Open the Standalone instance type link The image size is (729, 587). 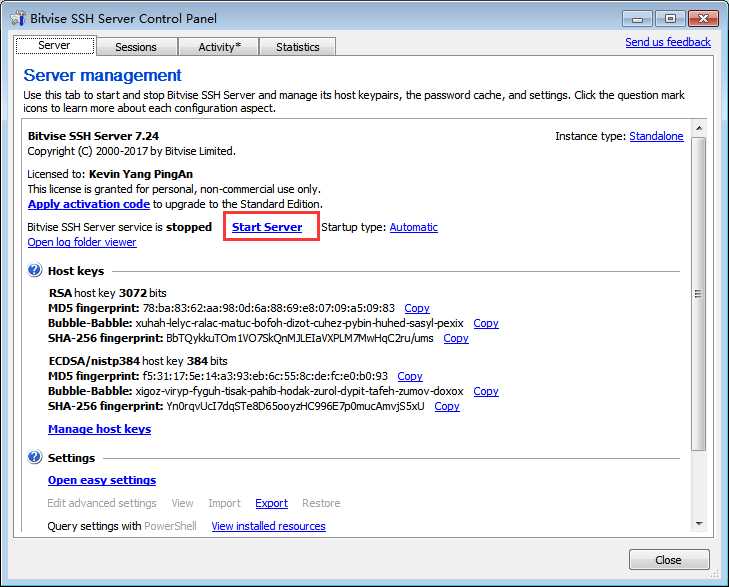[656, 136]
